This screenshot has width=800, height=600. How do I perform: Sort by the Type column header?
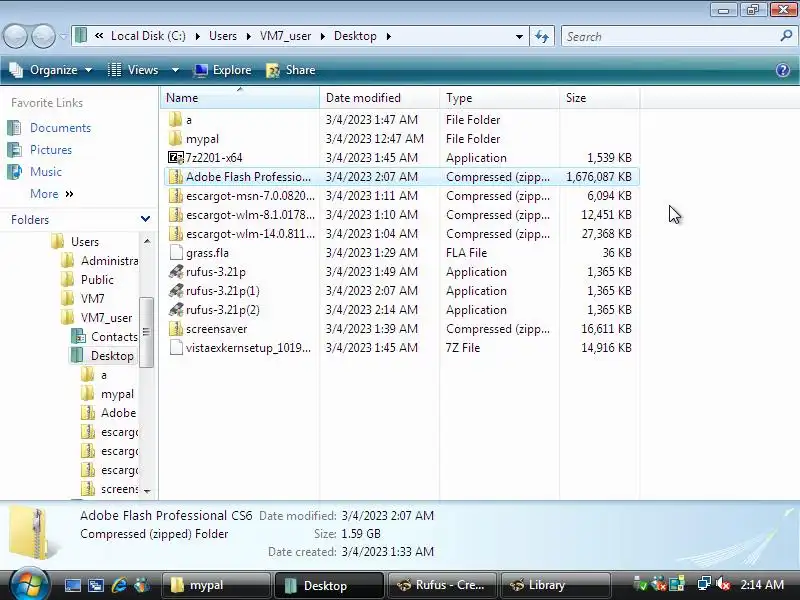(x=499, y=97)
